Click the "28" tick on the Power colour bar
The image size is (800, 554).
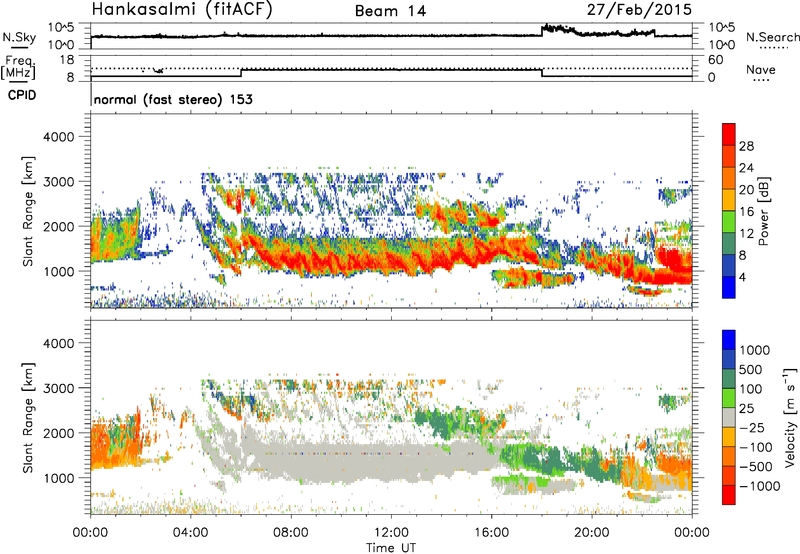coord(746,146)
